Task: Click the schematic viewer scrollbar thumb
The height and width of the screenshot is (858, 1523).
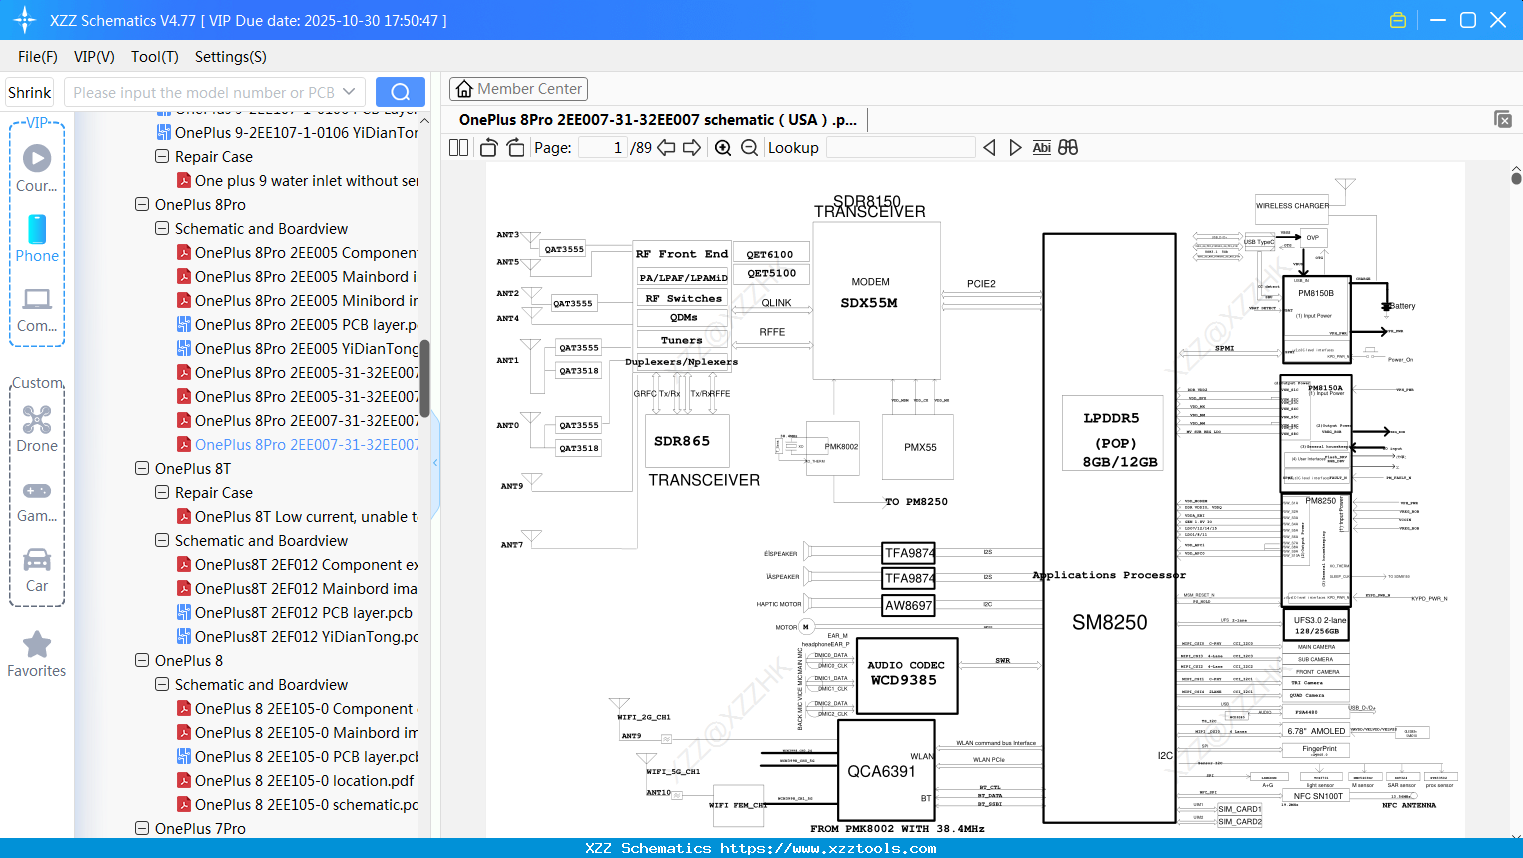Action: pyautogui.click(x=1516, y=178)
